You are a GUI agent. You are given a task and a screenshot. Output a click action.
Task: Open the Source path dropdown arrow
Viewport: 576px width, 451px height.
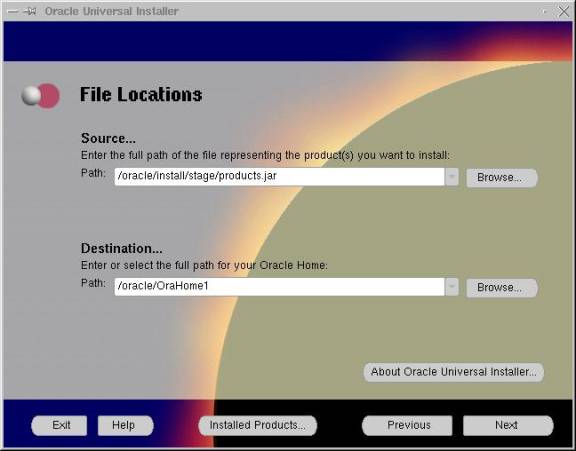pyautogui.click(x=452, y=177)
